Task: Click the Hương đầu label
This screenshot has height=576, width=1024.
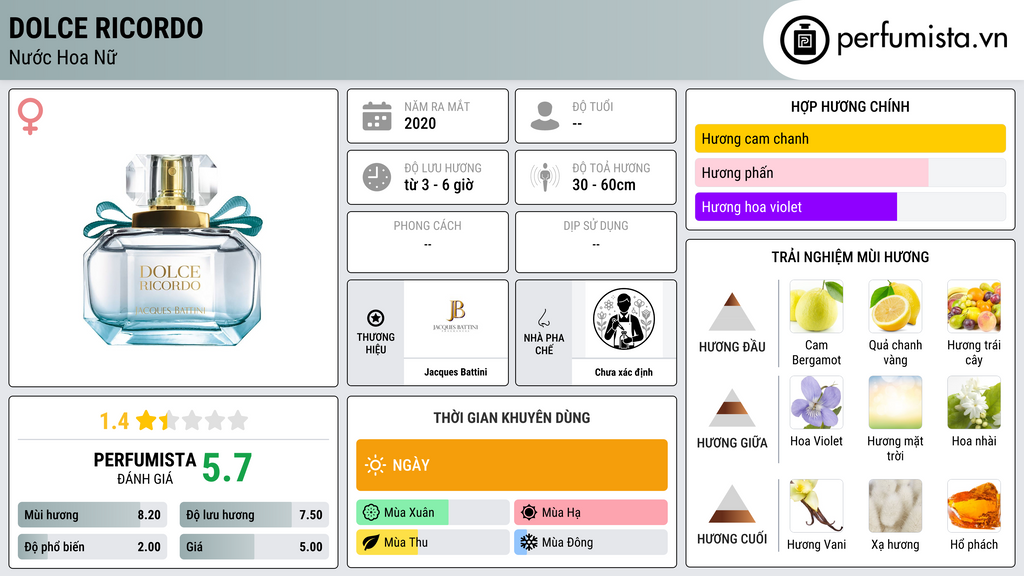Action: point(732,347)
